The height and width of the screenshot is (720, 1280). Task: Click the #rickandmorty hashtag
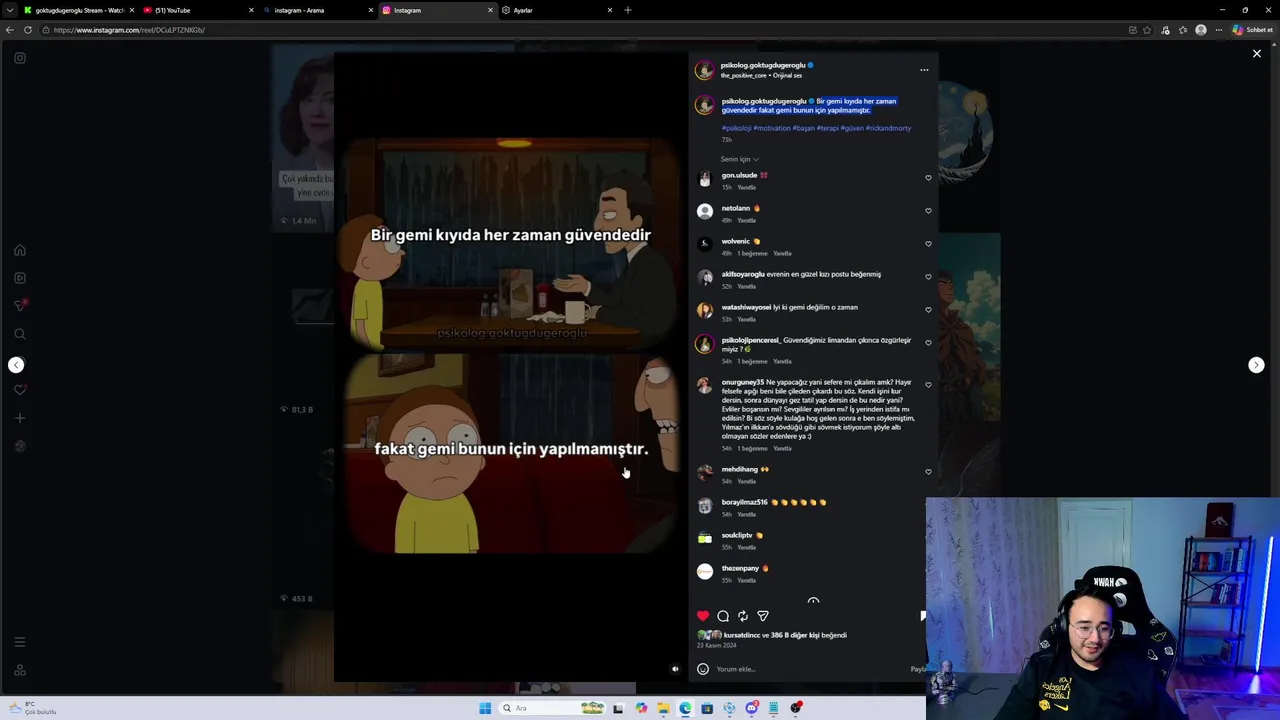click(888, 128)
